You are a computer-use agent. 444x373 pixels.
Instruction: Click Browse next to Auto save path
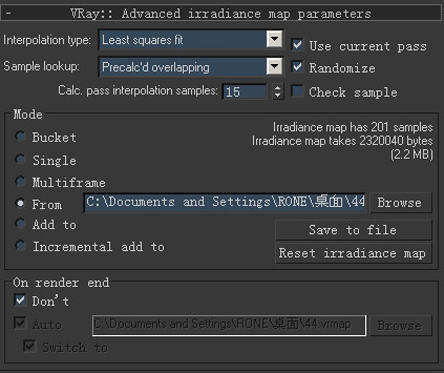tap(401, 325)
